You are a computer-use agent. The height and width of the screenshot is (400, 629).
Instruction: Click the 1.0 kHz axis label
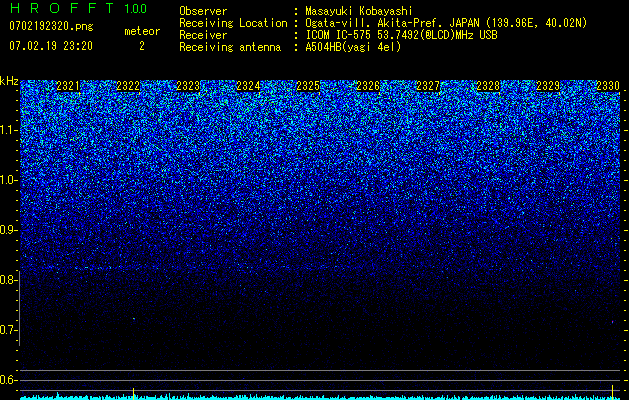[8, 180]
